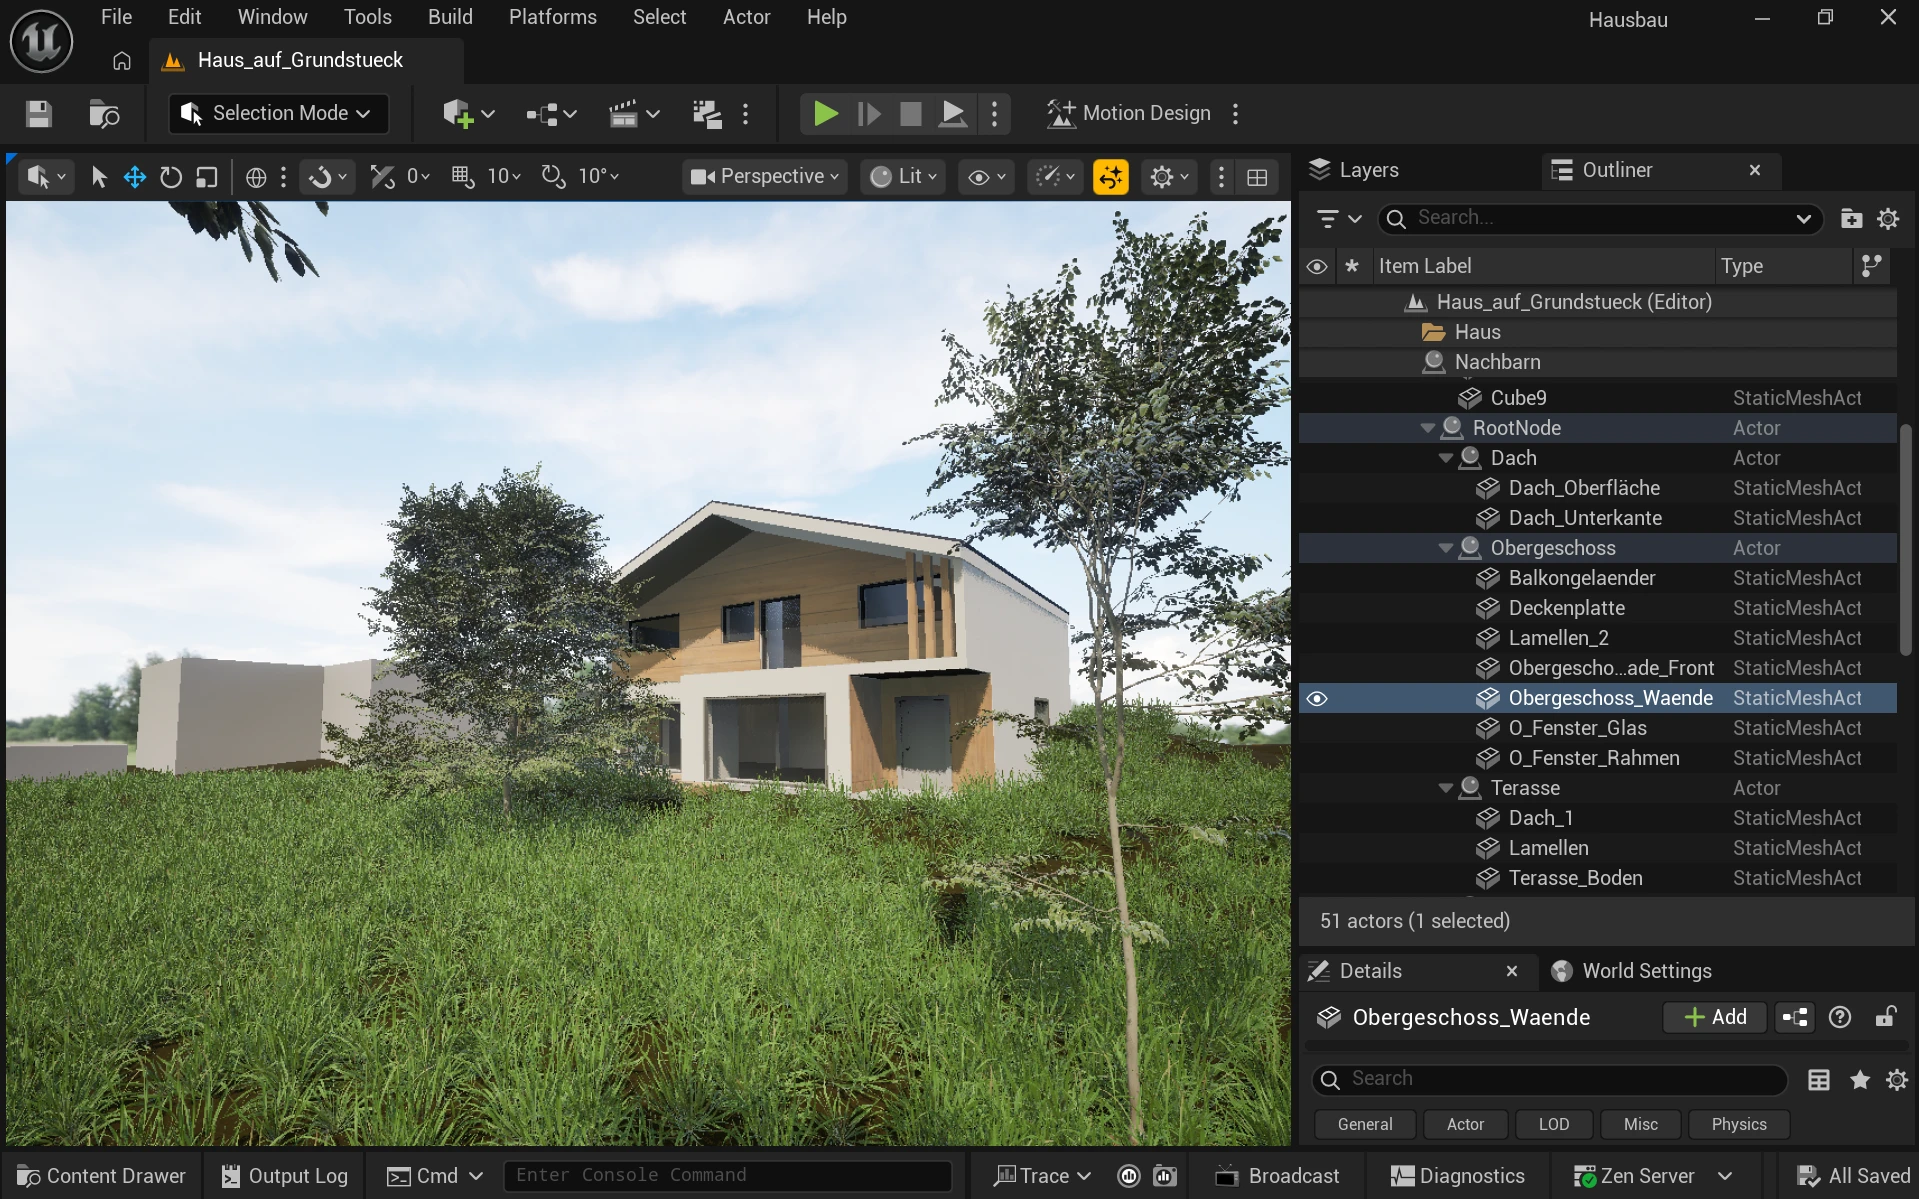Image resolution: width=1919 pixels, height=1199 pixels.
Task: Toggle rotation snapping at 10 degrees
Action: (552, 176)
